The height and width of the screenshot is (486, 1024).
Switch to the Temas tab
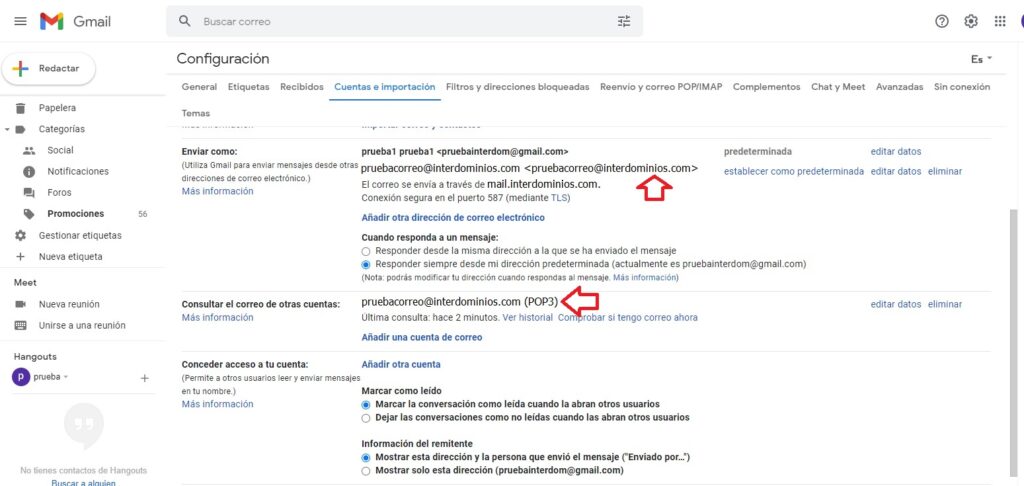pyautogui.click(x=196, y=113)
